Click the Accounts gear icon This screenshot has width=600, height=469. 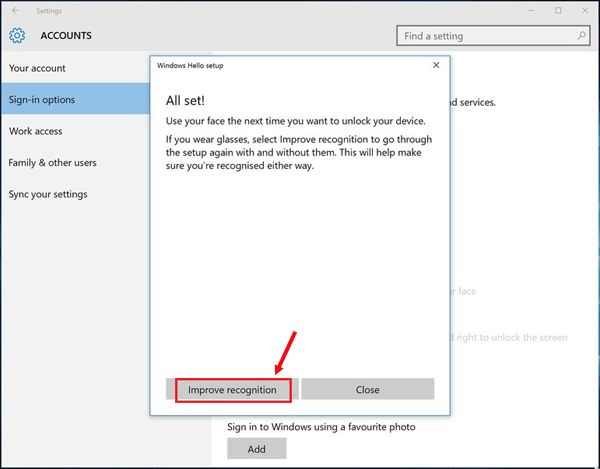17,36
